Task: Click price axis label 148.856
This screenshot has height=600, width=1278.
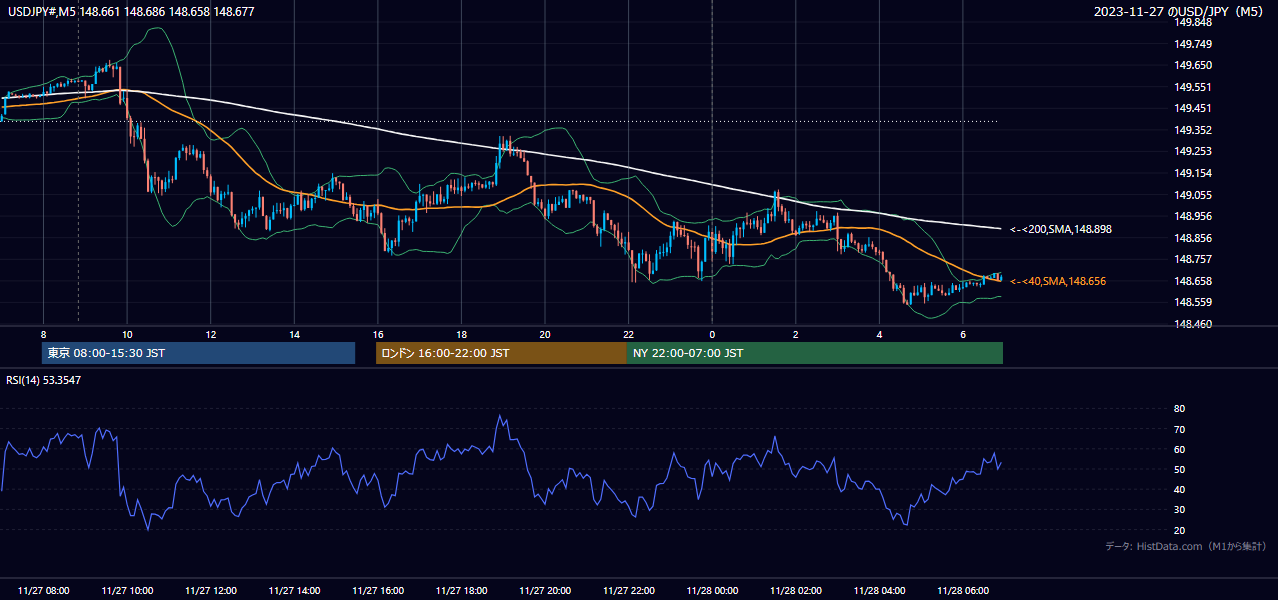Action: tap(1194, 238)
